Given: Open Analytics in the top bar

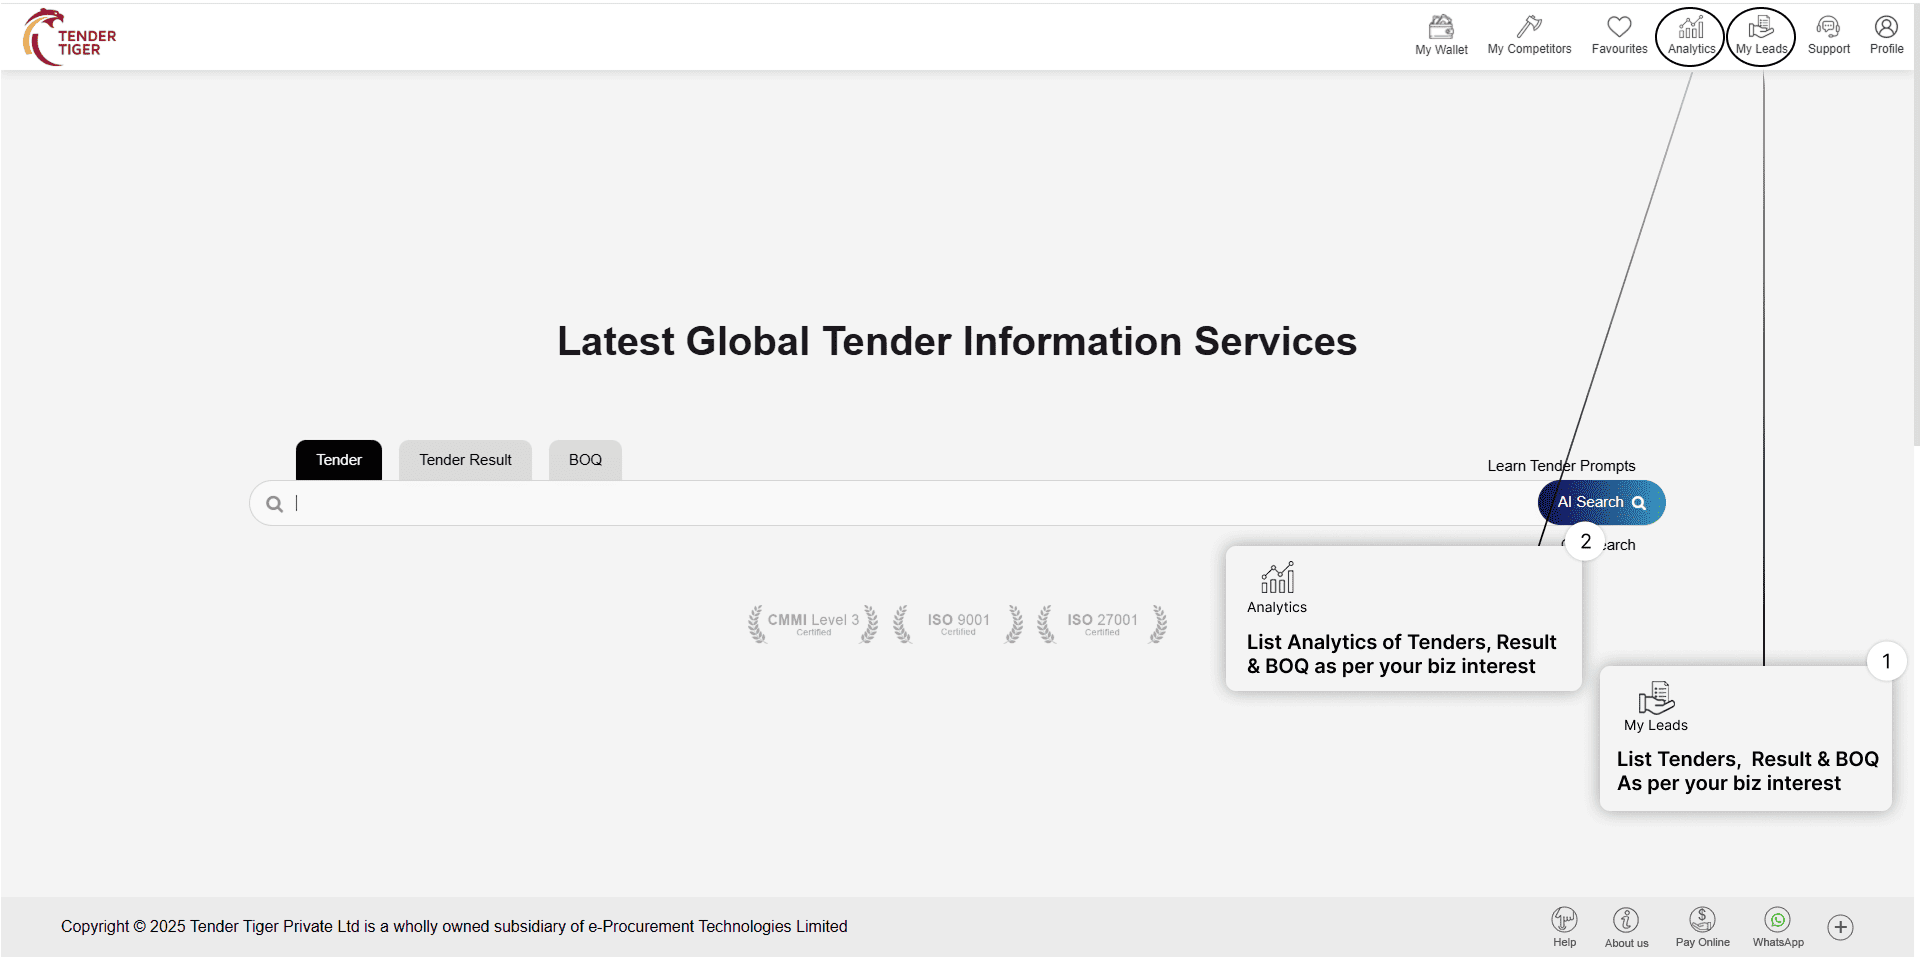Looking at the screenshot, I should 1691,36.
